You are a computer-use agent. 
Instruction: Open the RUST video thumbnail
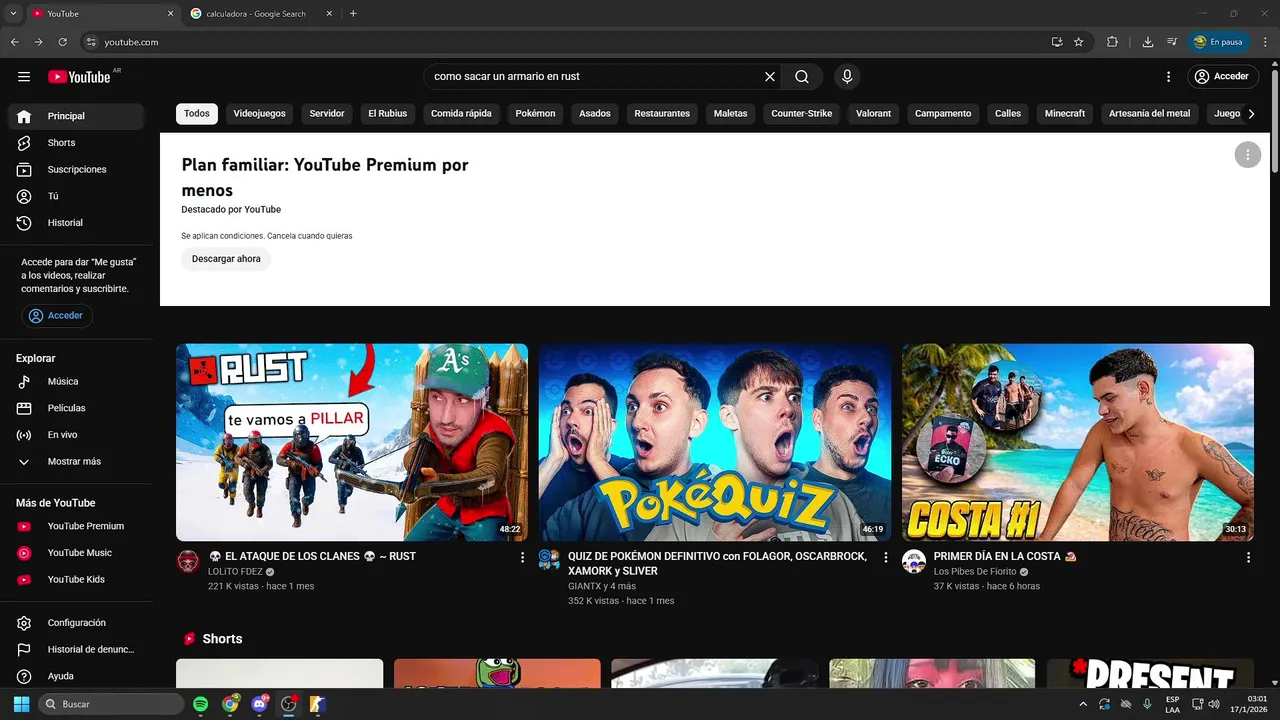click(352, 442)
